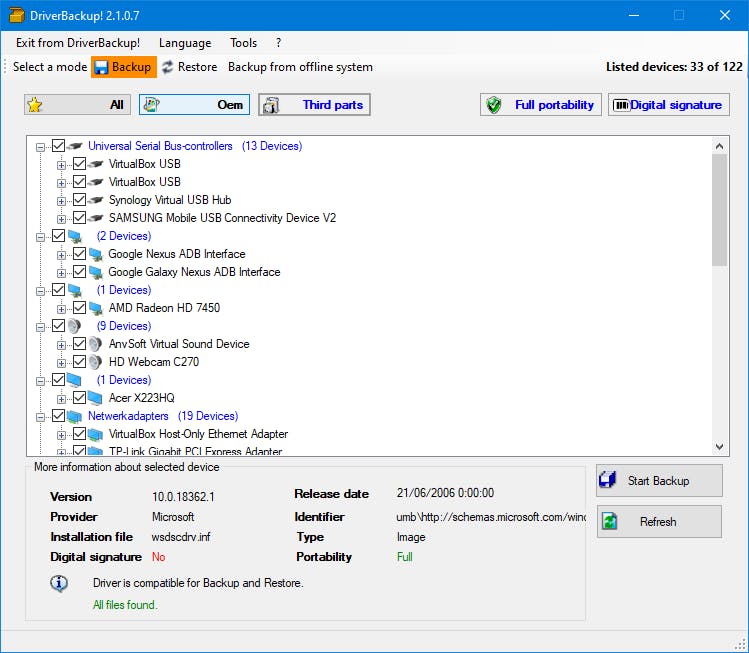Click the device list scroll up arrow

point(719,146)
